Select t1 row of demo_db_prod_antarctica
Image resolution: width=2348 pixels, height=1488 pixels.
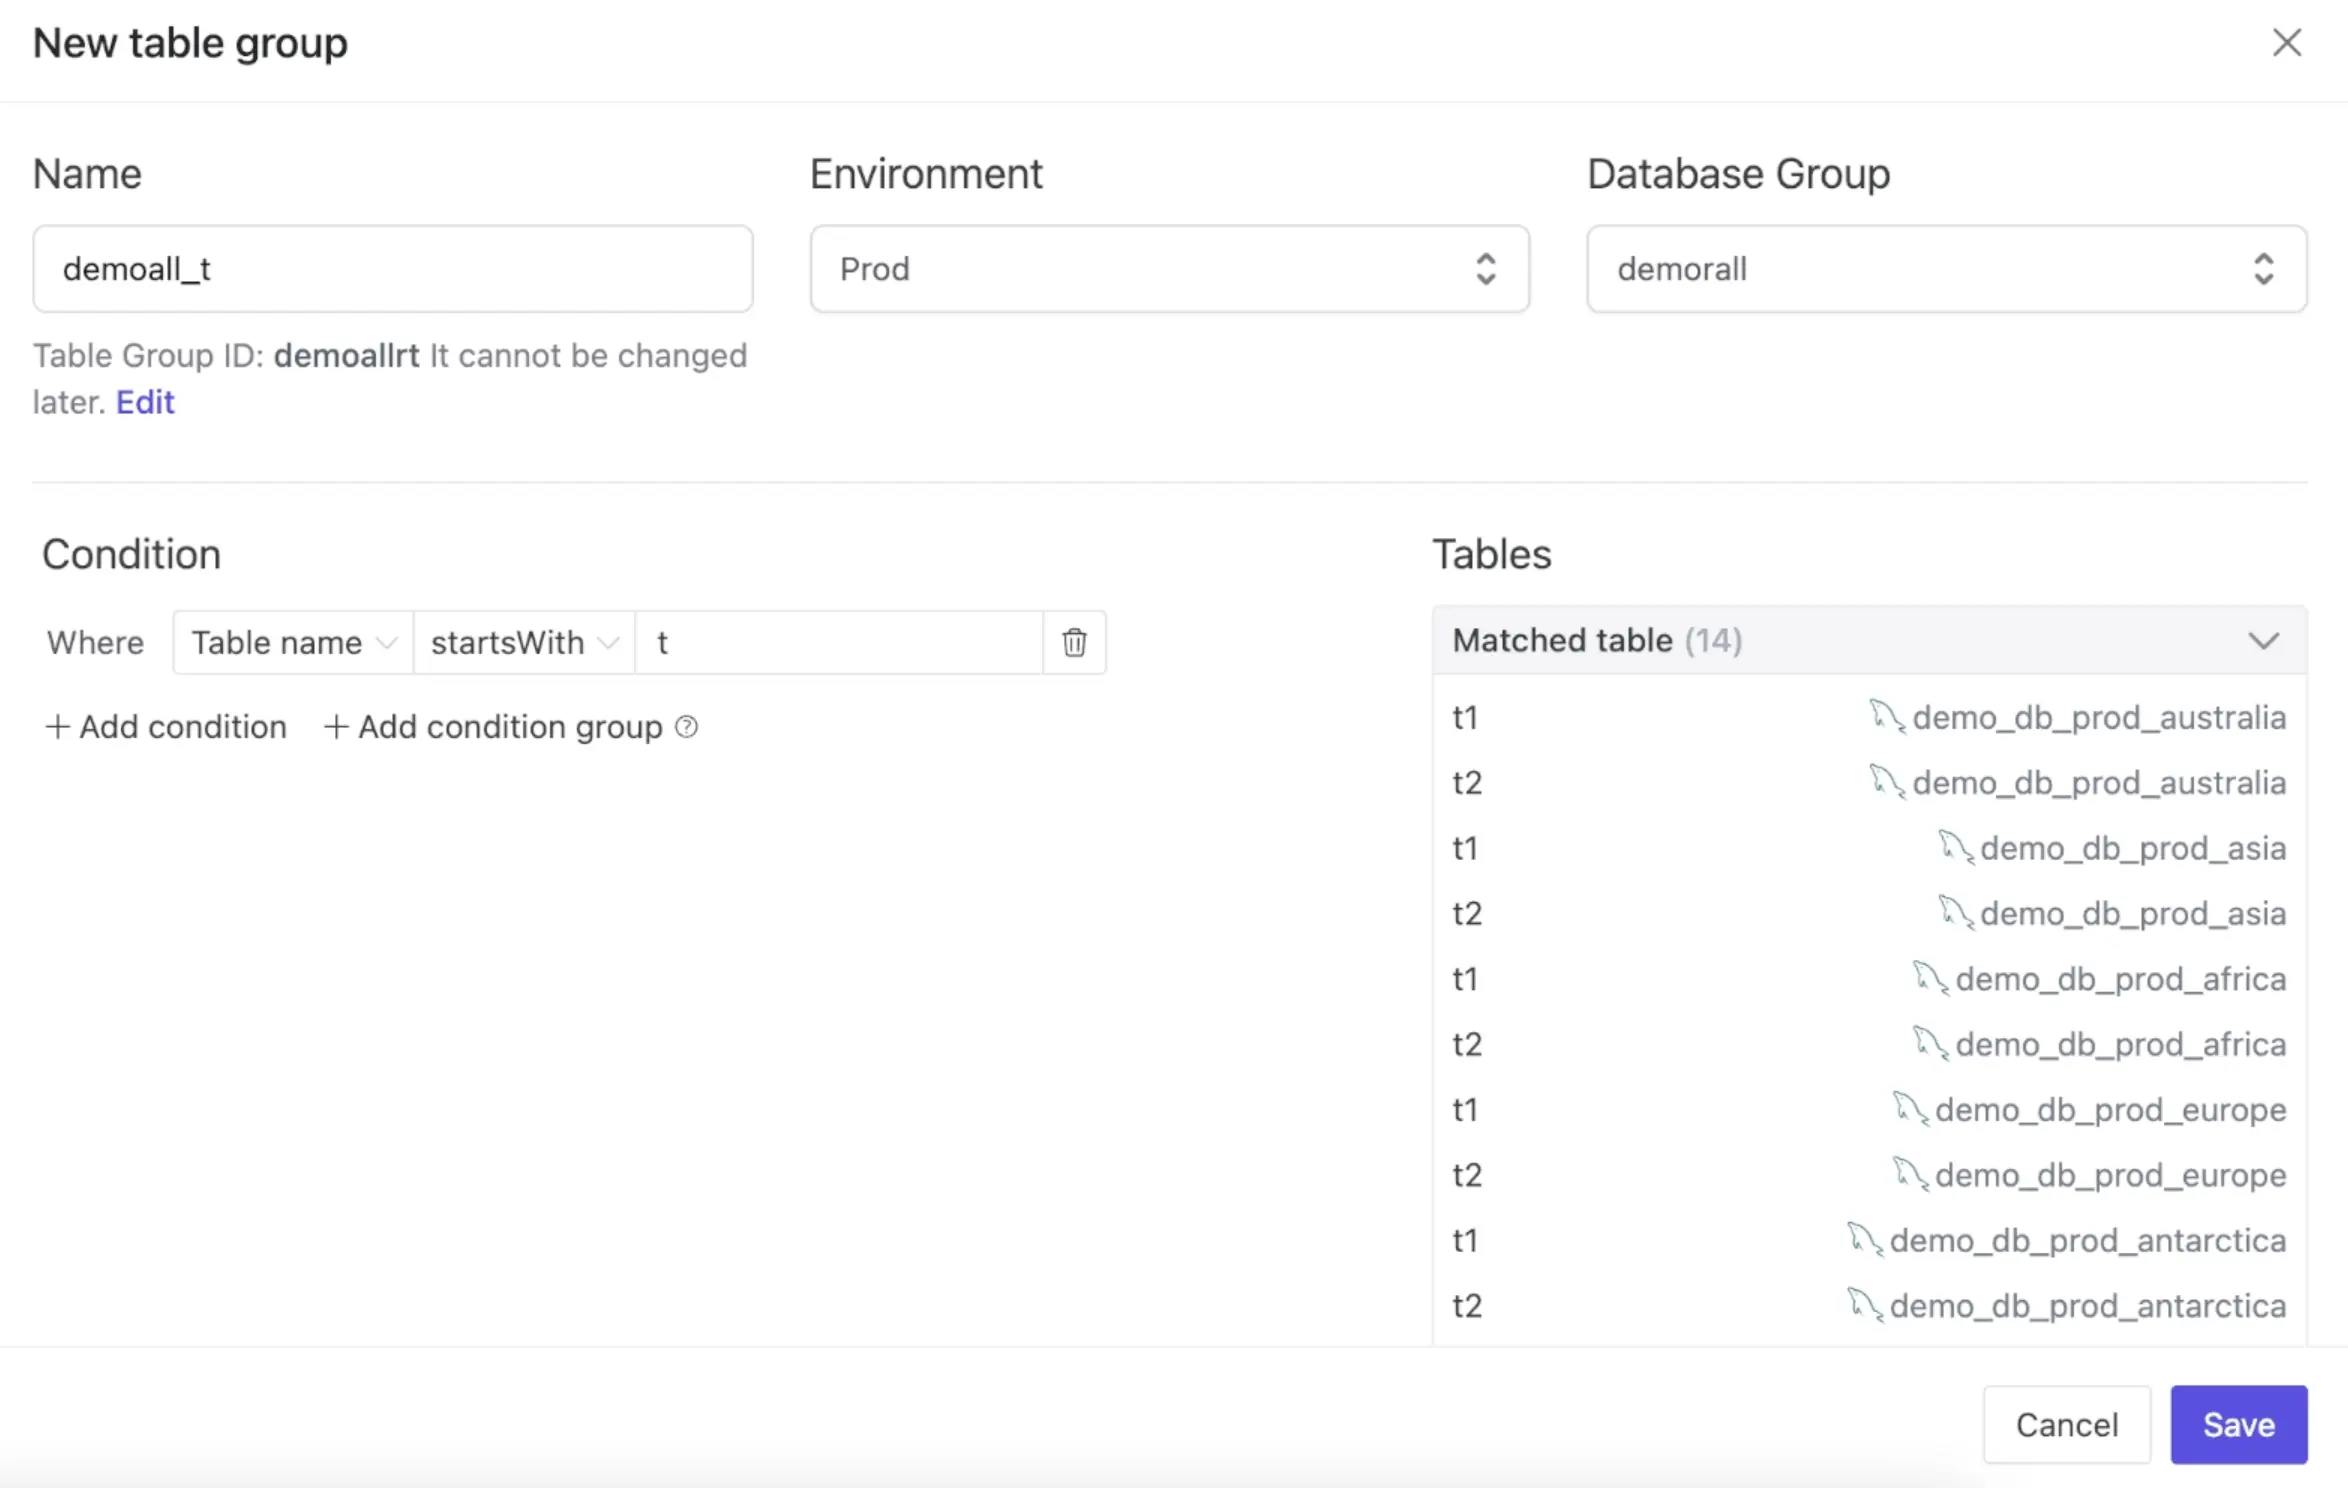(1869, 1240)
